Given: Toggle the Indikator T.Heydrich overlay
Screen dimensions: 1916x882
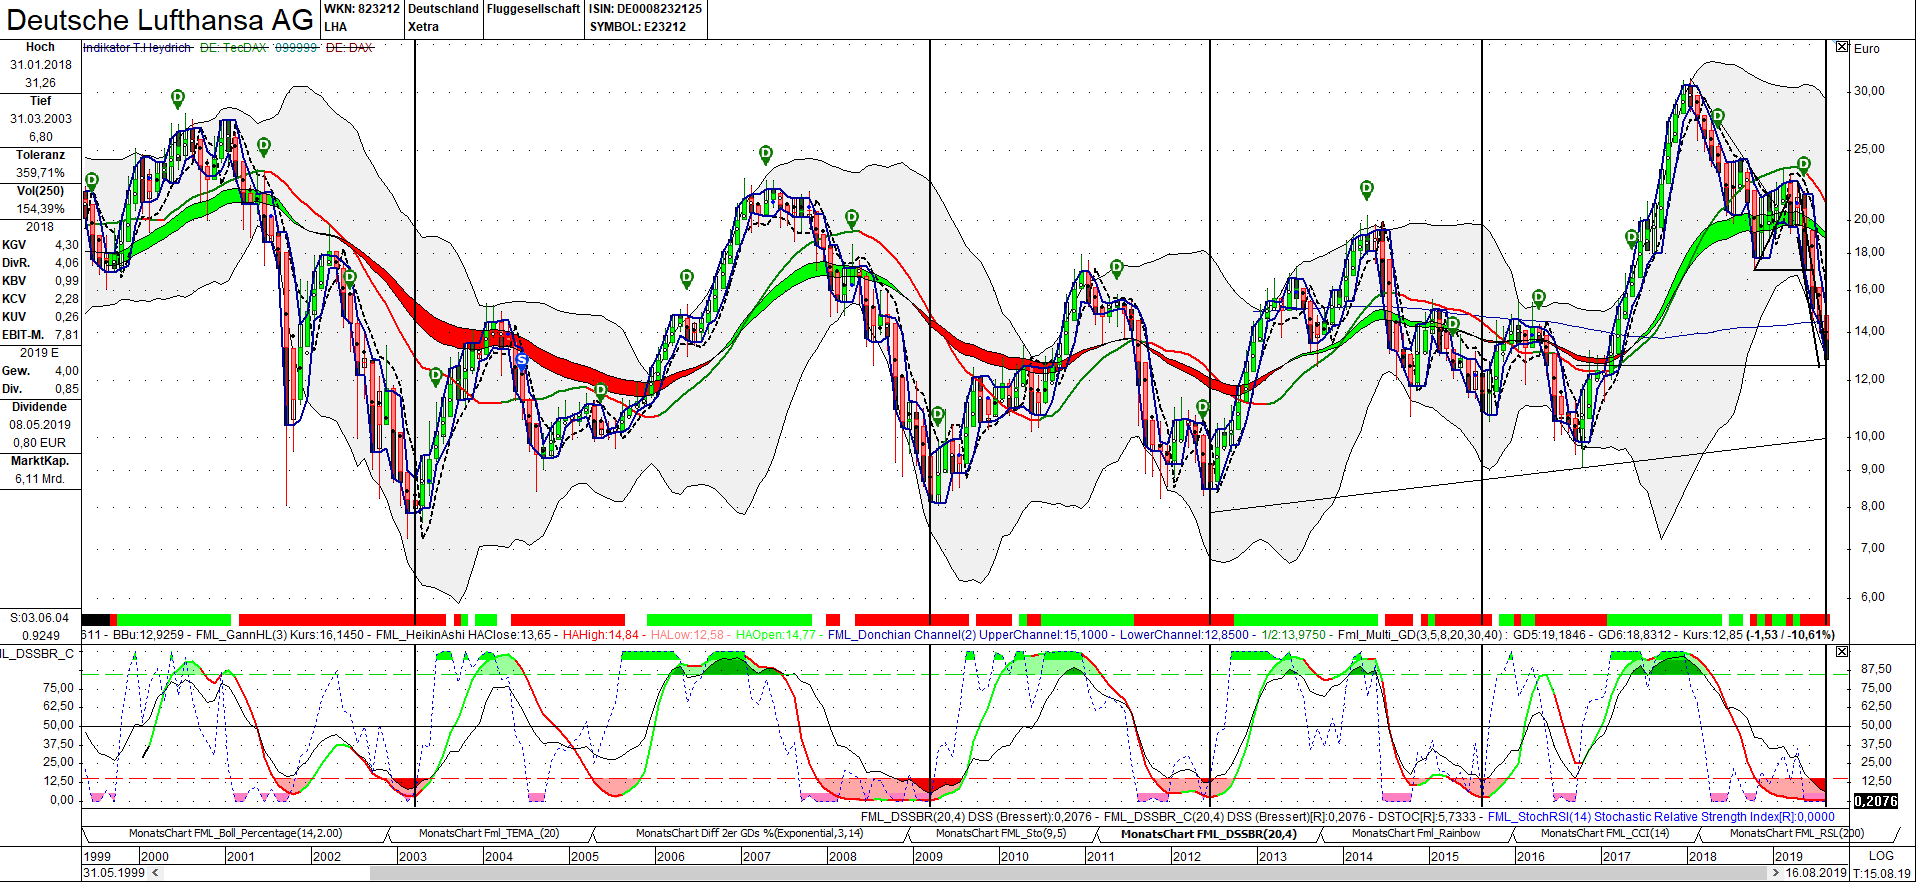Looking at the screenshot, I should [x=137, y=48].
